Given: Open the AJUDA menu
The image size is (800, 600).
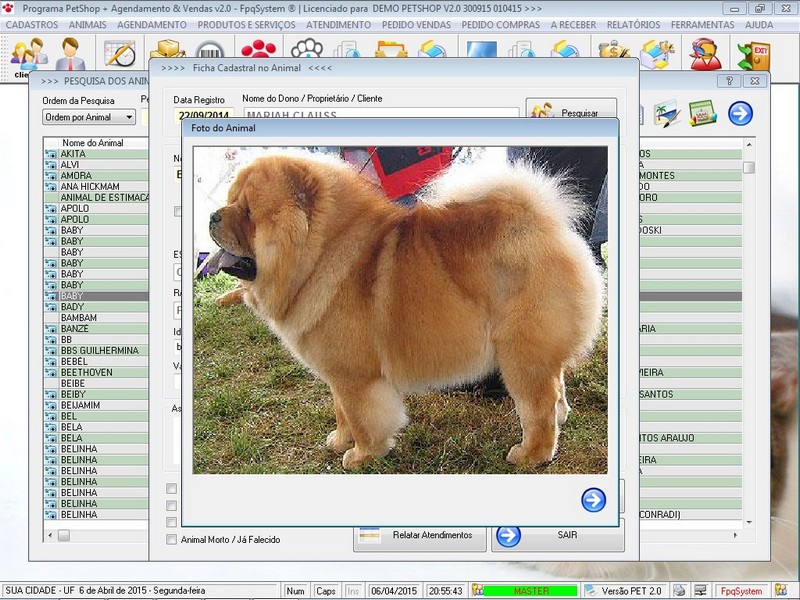Looking at the screenshot, I should point(759,24).
